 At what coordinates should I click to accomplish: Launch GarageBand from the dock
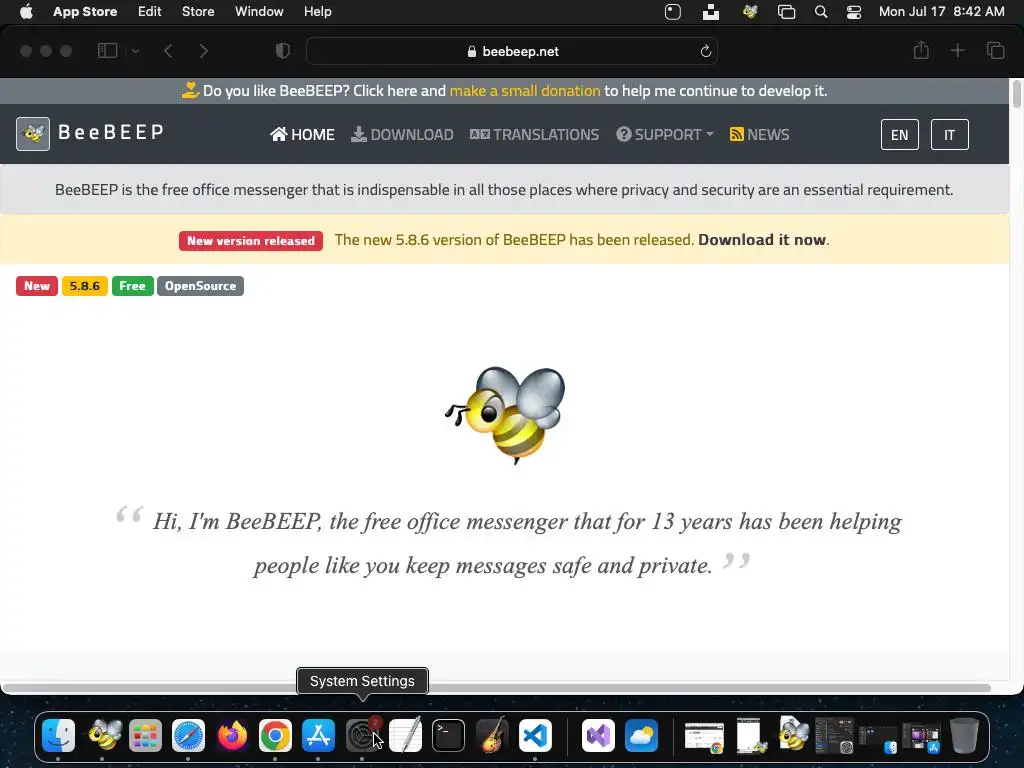tap(492, 735)
